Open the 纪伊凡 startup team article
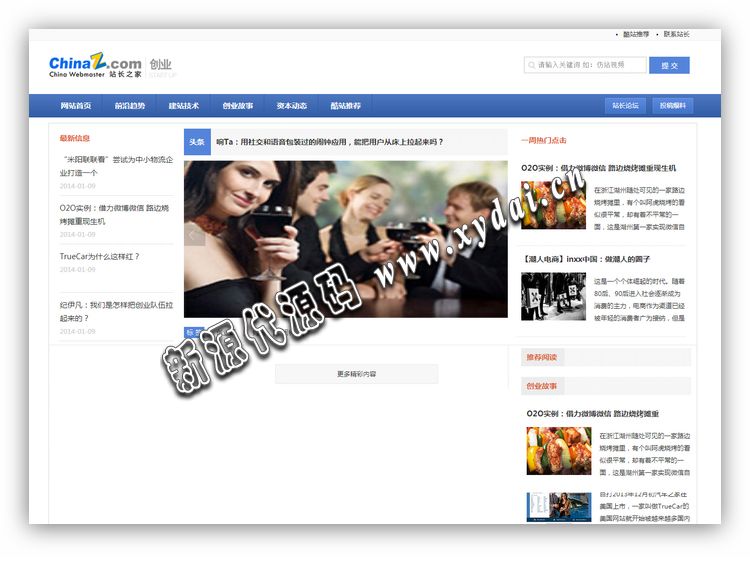The width and height of the screenshot is (750, 569). 116,311
